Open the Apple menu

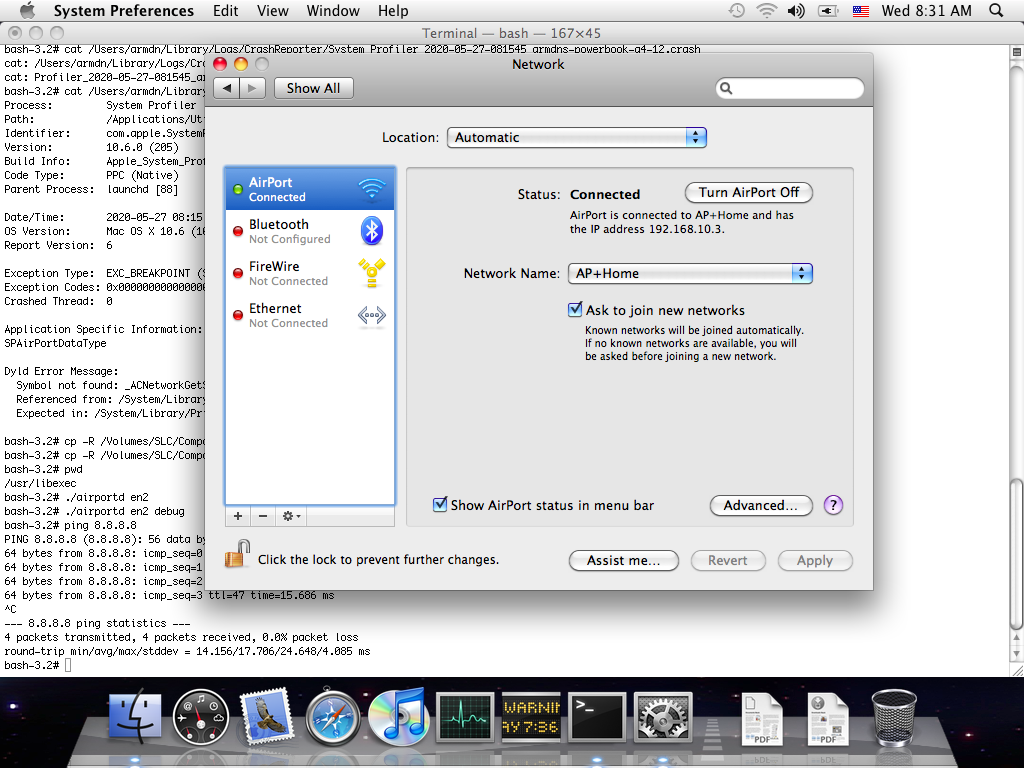(x=27, y=10)
